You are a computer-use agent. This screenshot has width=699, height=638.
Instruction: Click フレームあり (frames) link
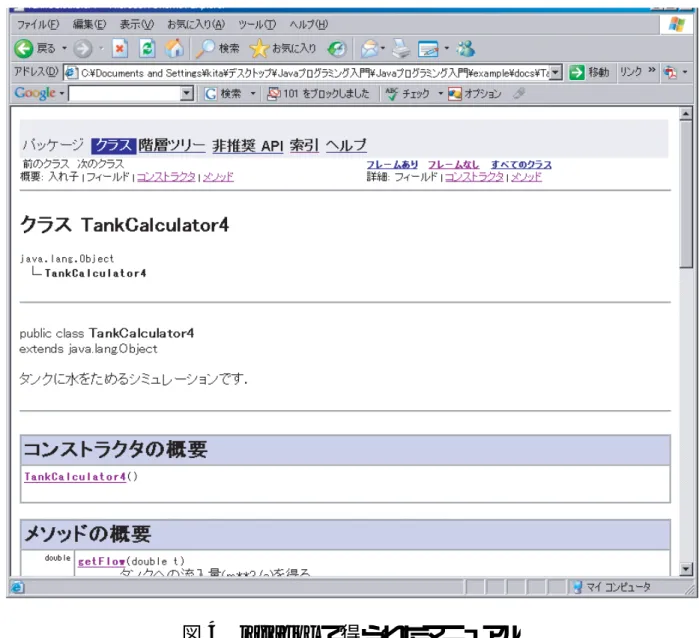click(392, 165)
